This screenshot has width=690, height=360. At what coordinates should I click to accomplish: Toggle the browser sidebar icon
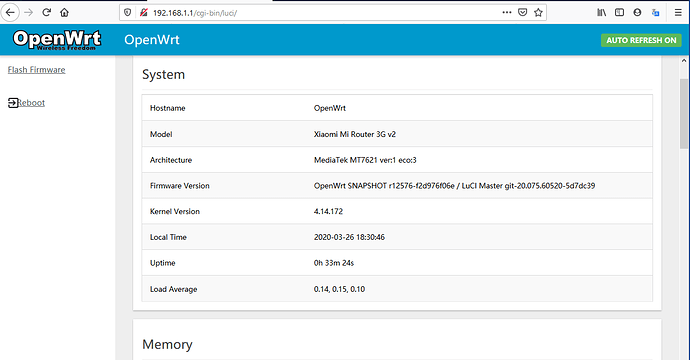pyautogui.click(x=619, y=12)
